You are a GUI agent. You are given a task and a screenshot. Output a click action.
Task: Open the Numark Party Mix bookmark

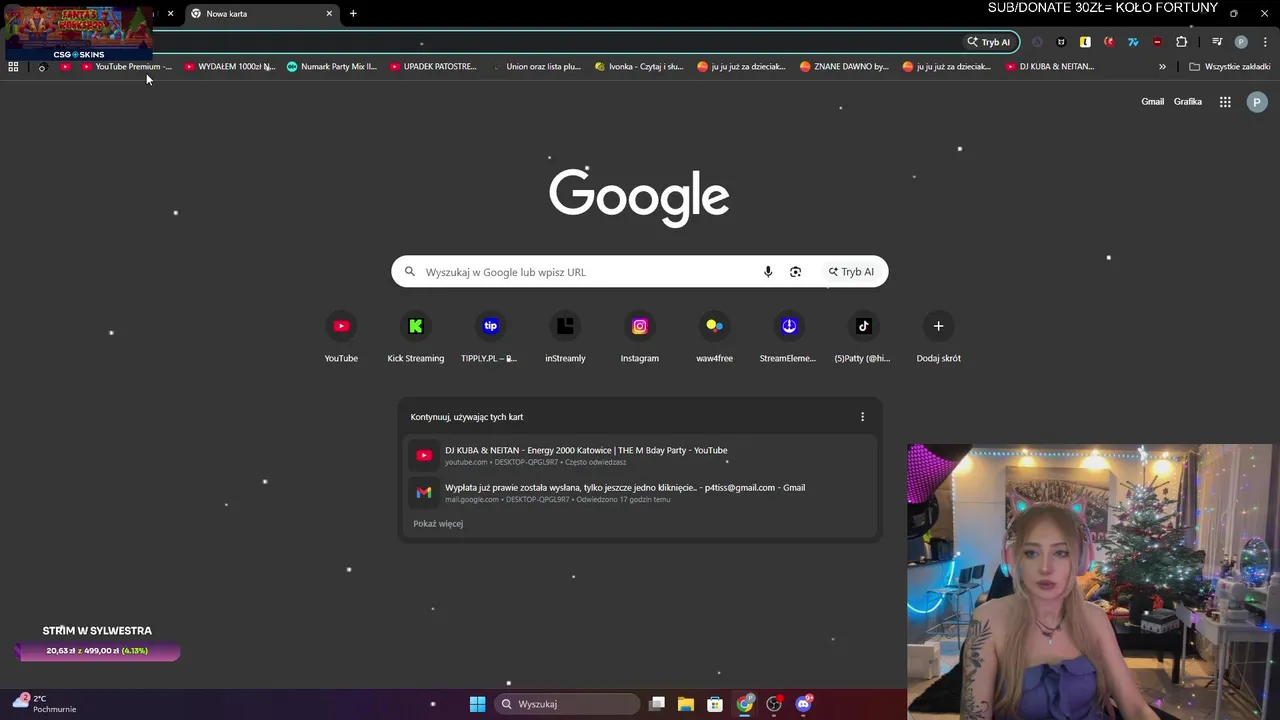tap(332, 67)
